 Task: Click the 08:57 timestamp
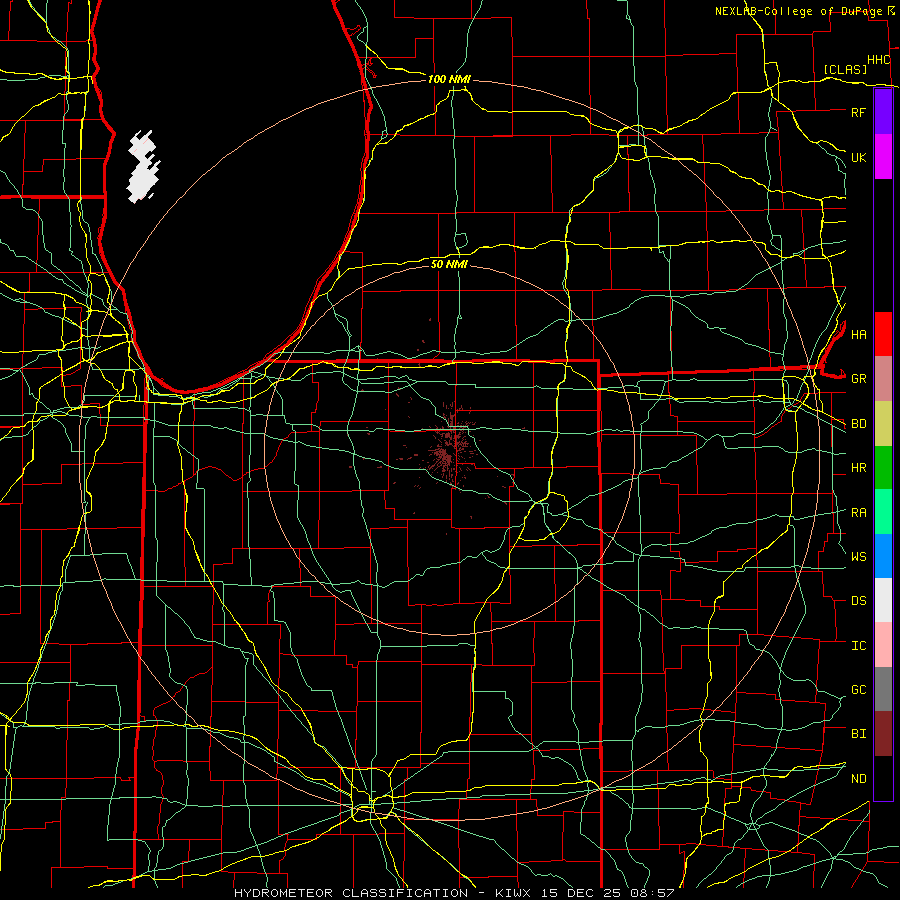[651, 893]
